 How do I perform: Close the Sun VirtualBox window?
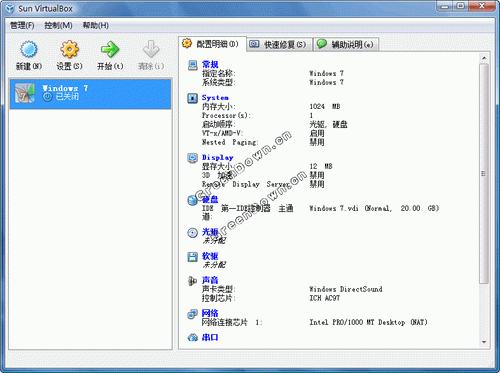coord(482,6)
